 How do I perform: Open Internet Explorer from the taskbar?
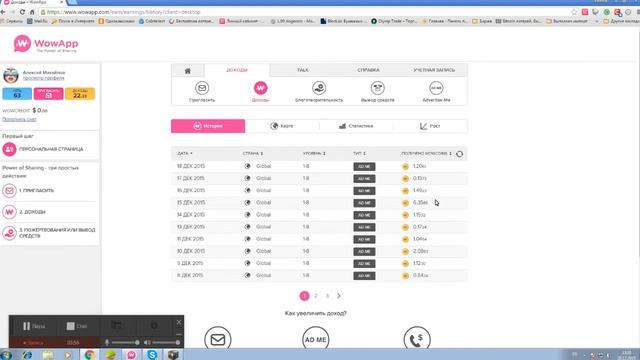pyautogui.click(x=27, y=355)
